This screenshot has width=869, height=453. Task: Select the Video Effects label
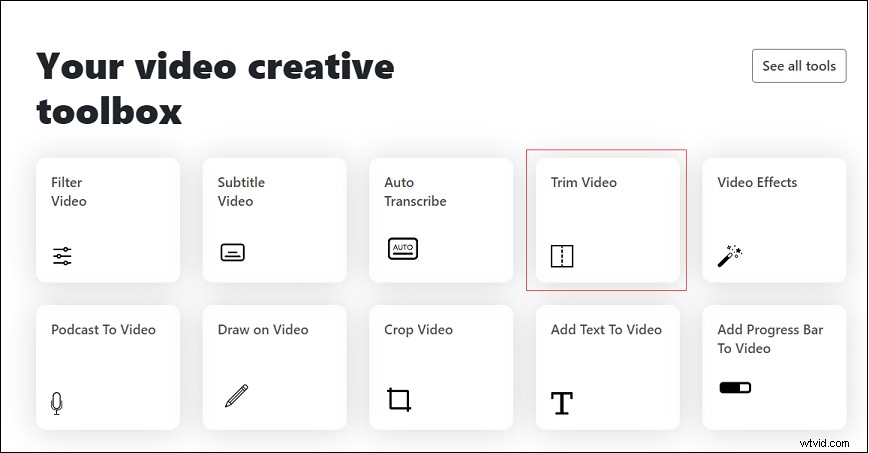point(757,182)
